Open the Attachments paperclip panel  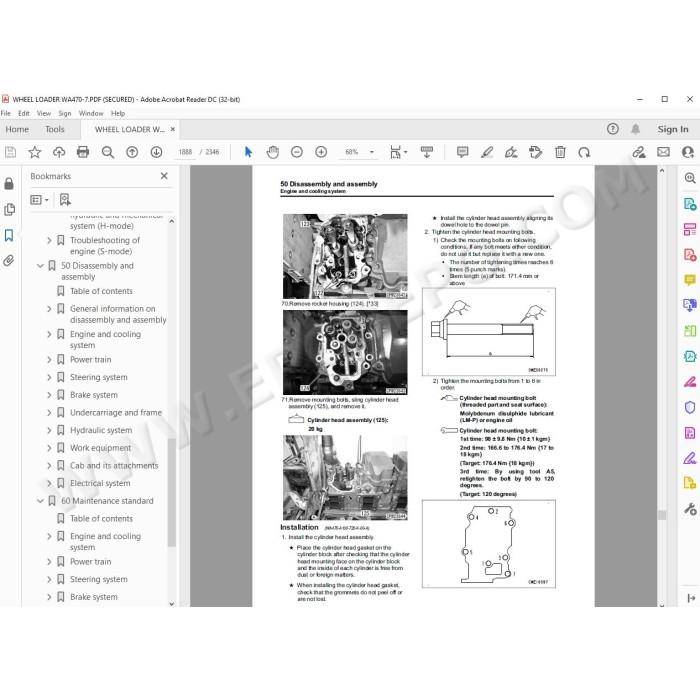pyautogui.click(x=9, y=261)
